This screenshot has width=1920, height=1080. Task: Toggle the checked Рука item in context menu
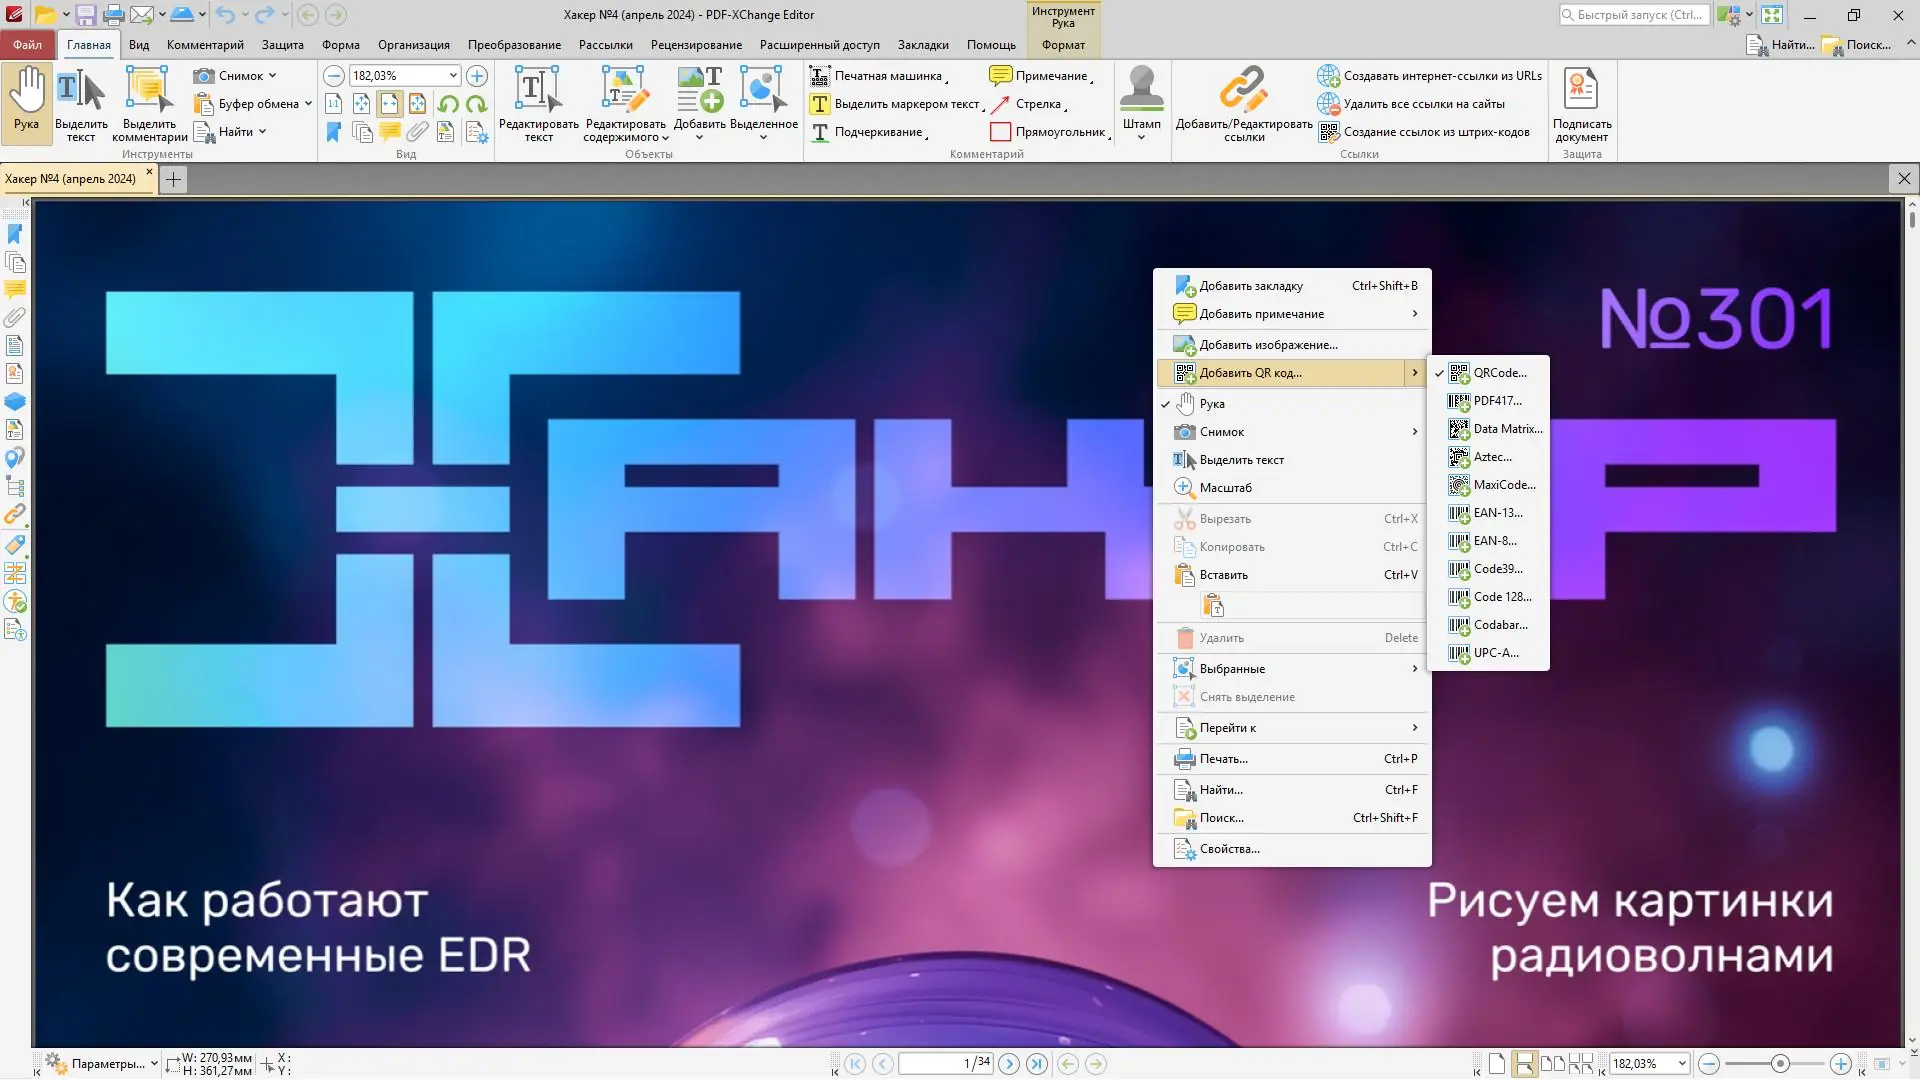pos(1211,404)
